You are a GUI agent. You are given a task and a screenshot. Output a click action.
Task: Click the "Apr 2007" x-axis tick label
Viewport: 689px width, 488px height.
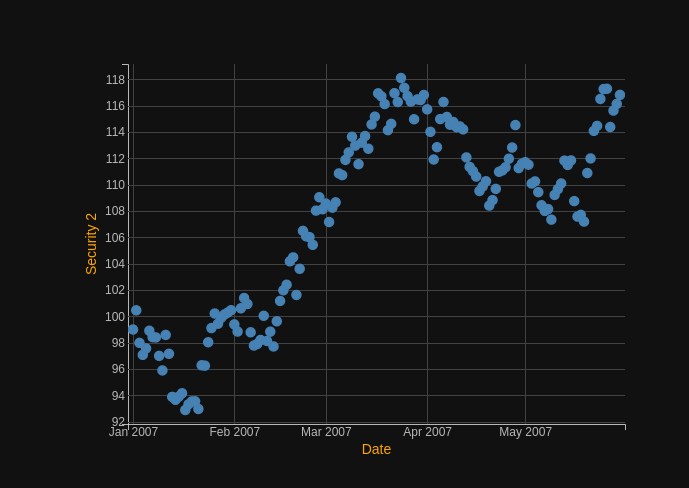click(x=427, y=432)
